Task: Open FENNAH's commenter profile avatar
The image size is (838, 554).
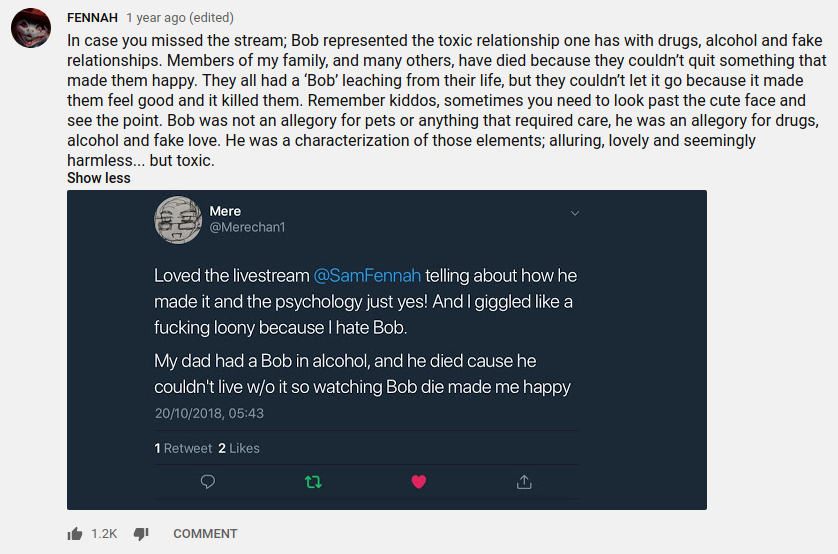Action: (x=31, y=28)
